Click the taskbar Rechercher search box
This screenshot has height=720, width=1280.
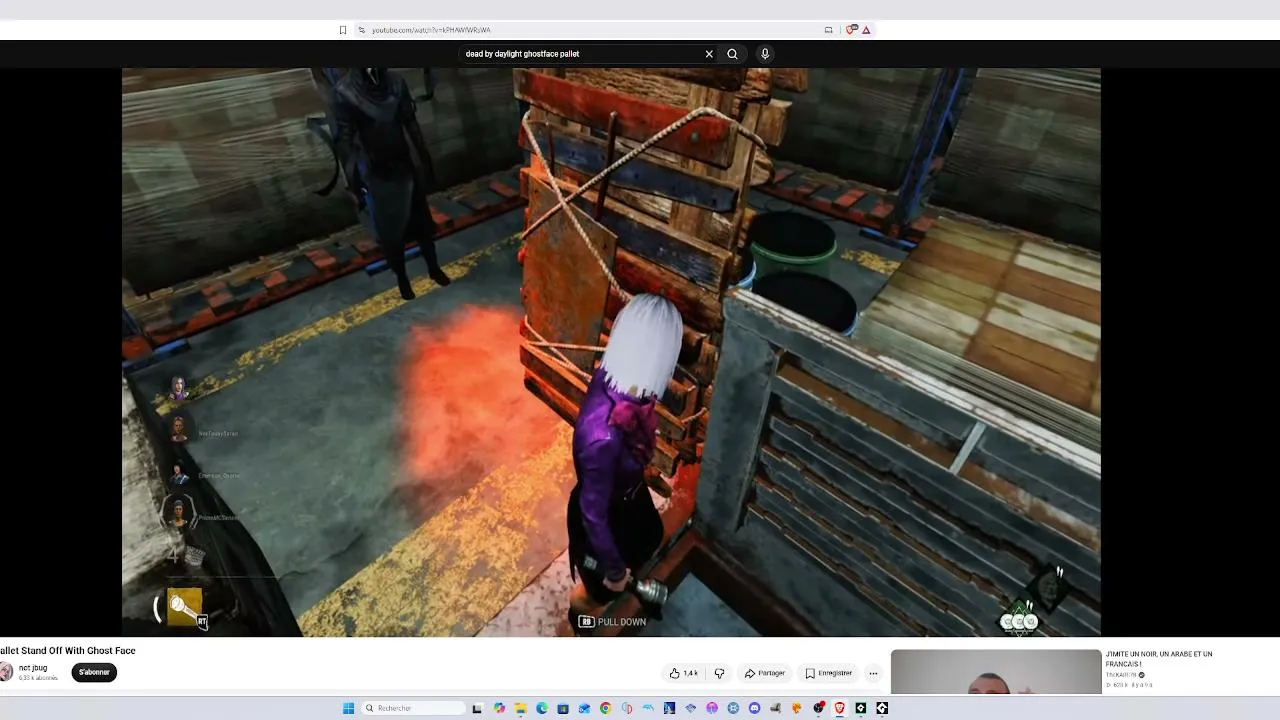[414, 708]
